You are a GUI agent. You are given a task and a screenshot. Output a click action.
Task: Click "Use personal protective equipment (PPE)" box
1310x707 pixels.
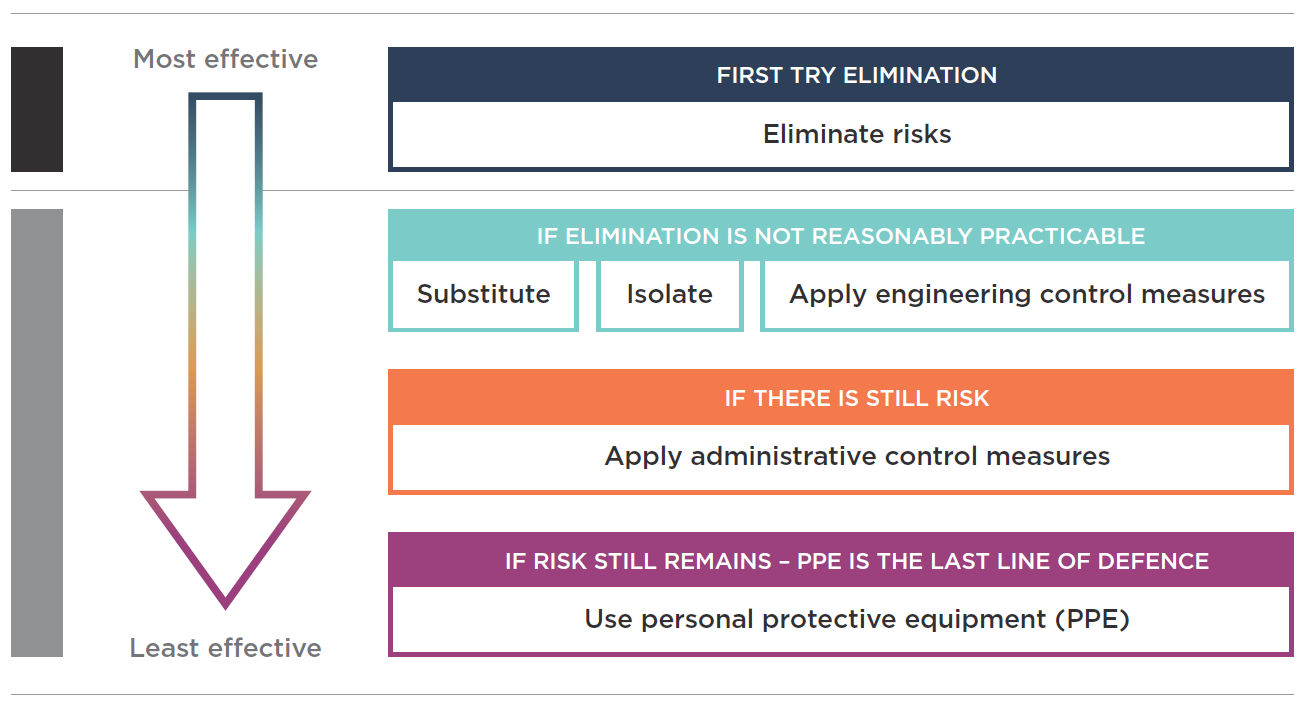coord(856,619)
